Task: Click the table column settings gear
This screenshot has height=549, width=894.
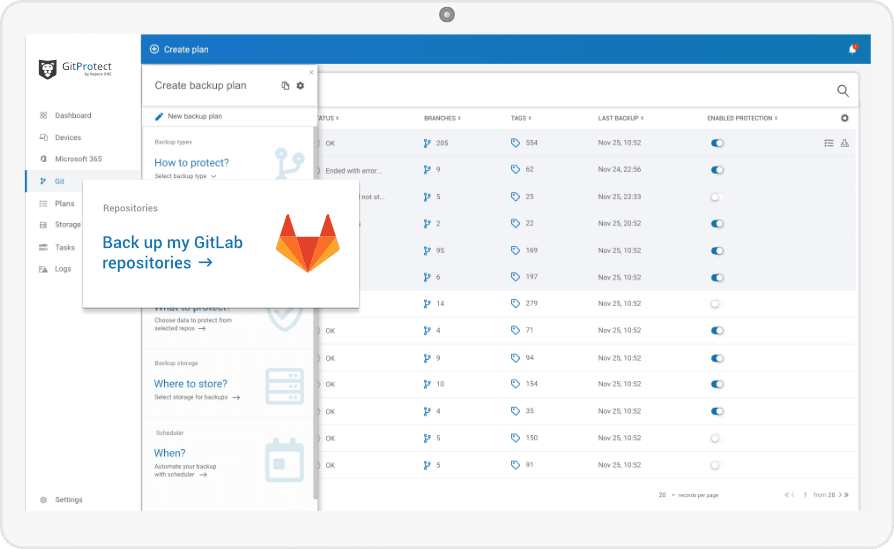Action: 844,118
